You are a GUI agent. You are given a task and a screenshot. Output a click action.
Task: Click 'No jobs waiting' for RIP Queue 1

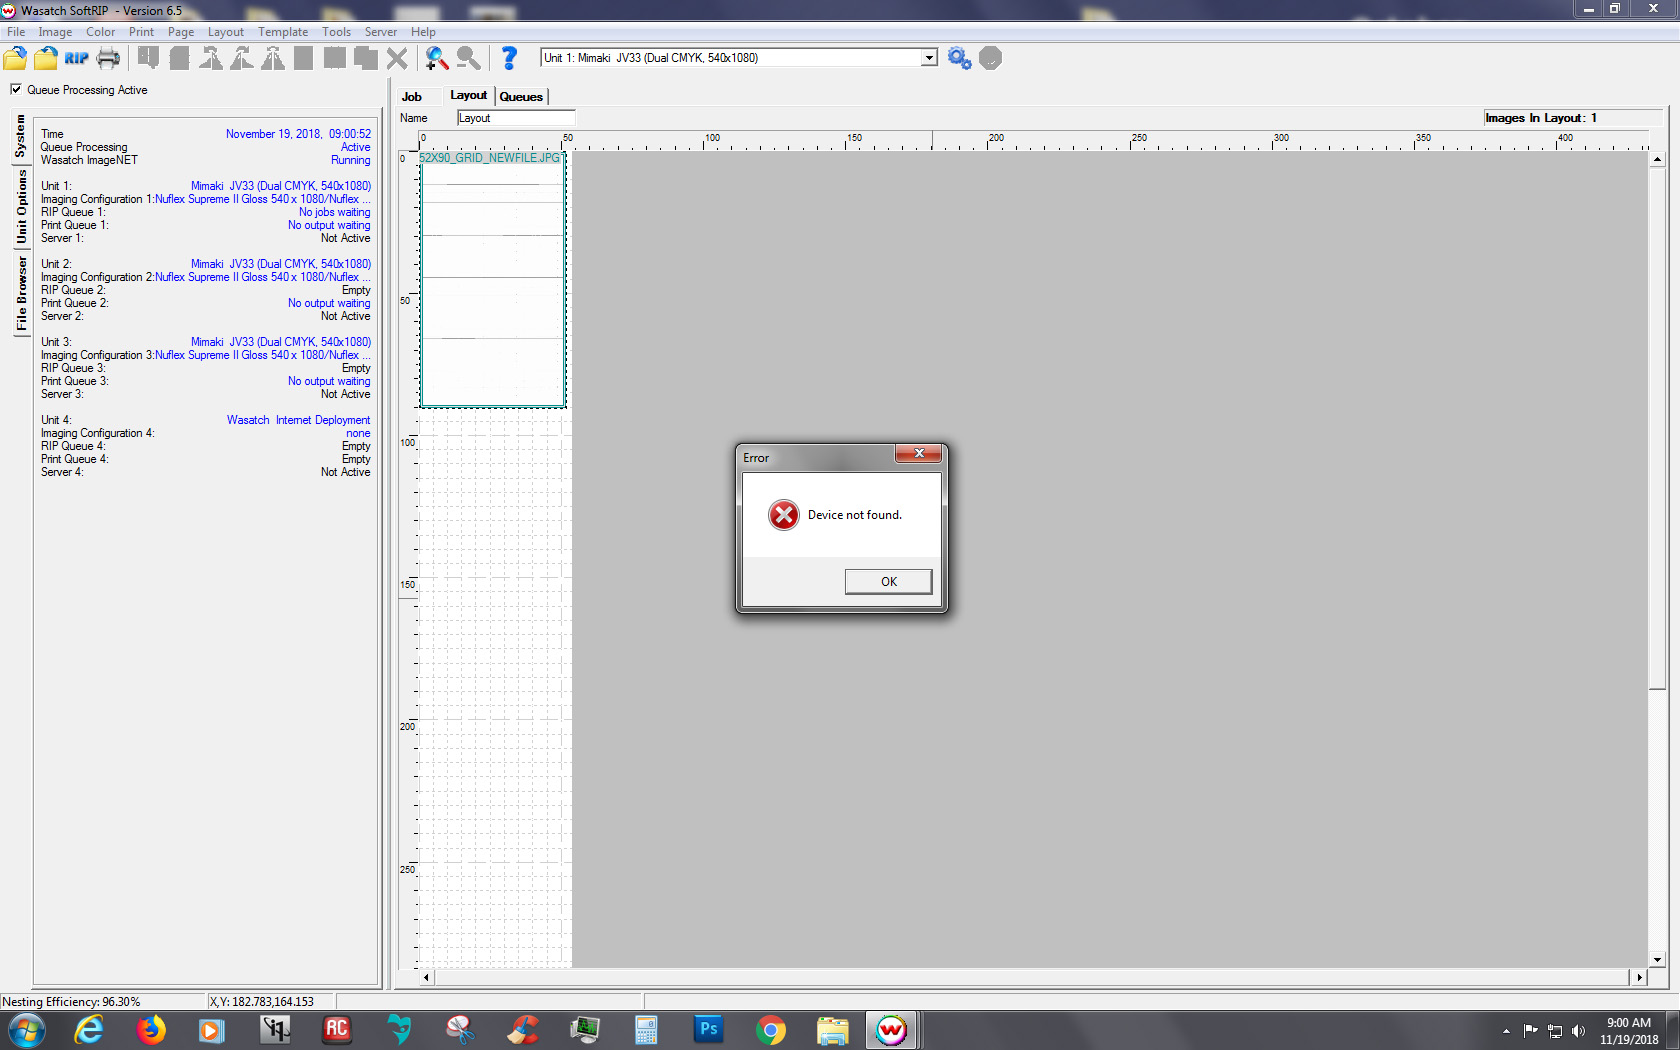(x=334, y=212)
